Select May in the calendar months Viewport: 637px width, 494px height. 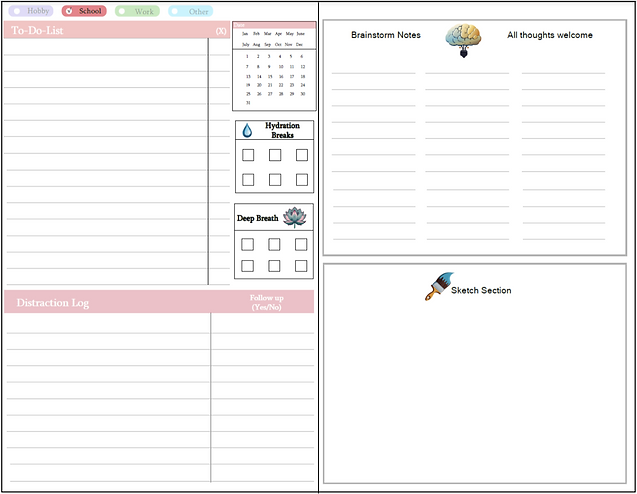pos(289,34)
